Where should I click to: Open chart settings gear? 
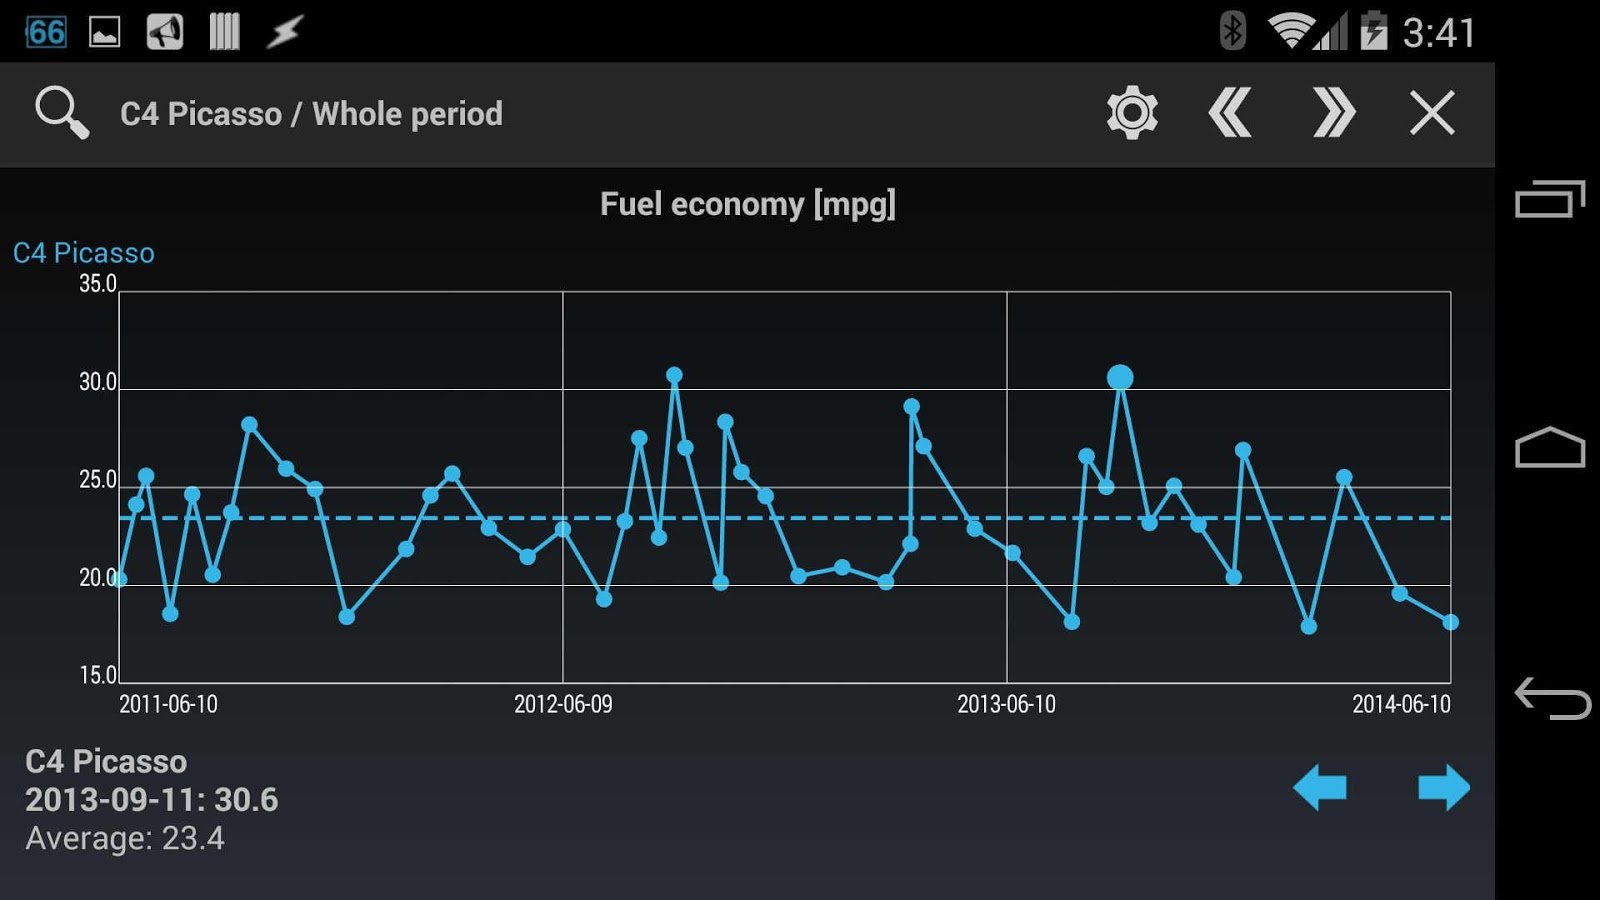1132,112
